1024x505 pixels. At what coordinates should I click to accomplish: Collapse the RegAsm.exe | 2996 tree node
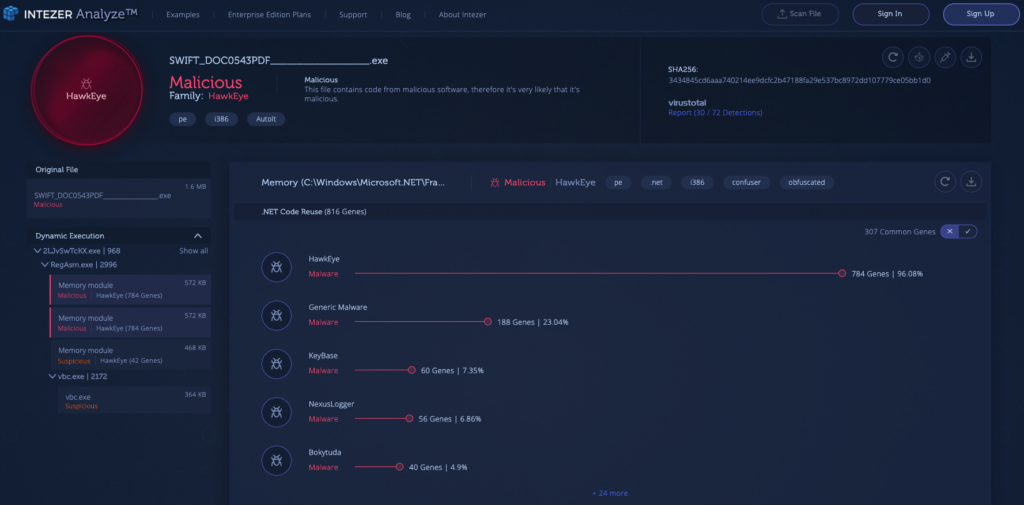(45, 265)
